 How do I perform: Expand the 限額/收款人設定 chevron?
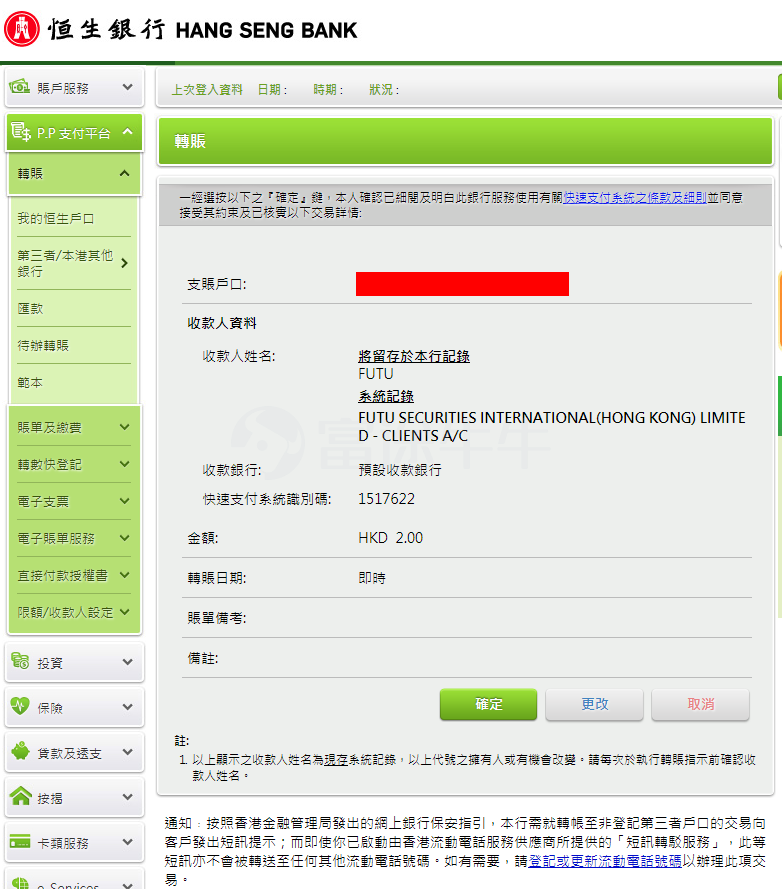125,612
